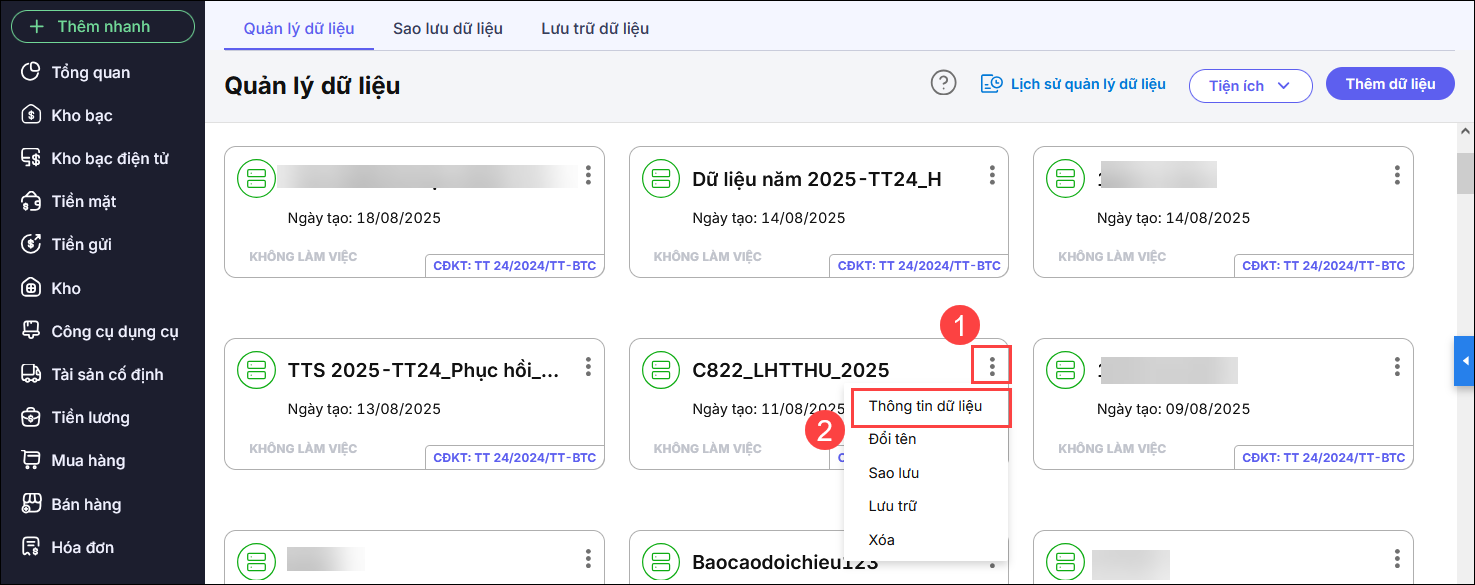
Task: Open the Tài sản cố định menu label
Action: click(107, 374)
